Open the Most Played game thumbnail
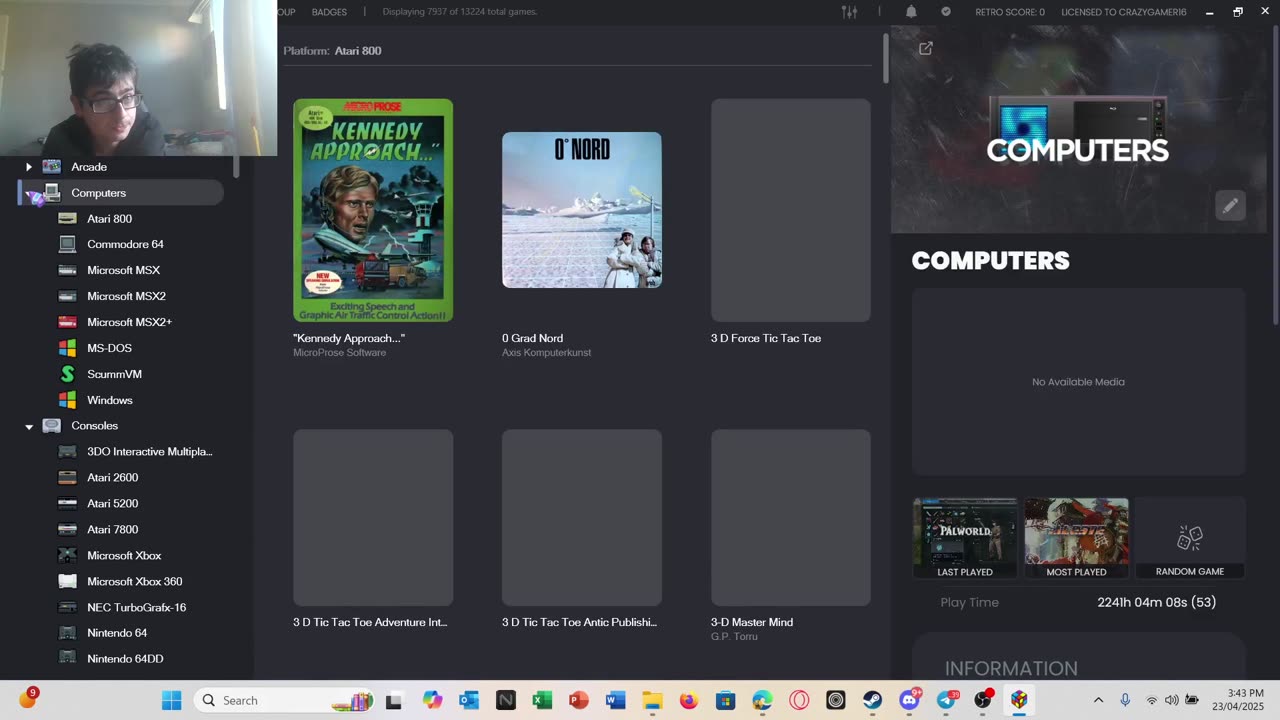This screenshot has width=1280, height=720. 1076,538
